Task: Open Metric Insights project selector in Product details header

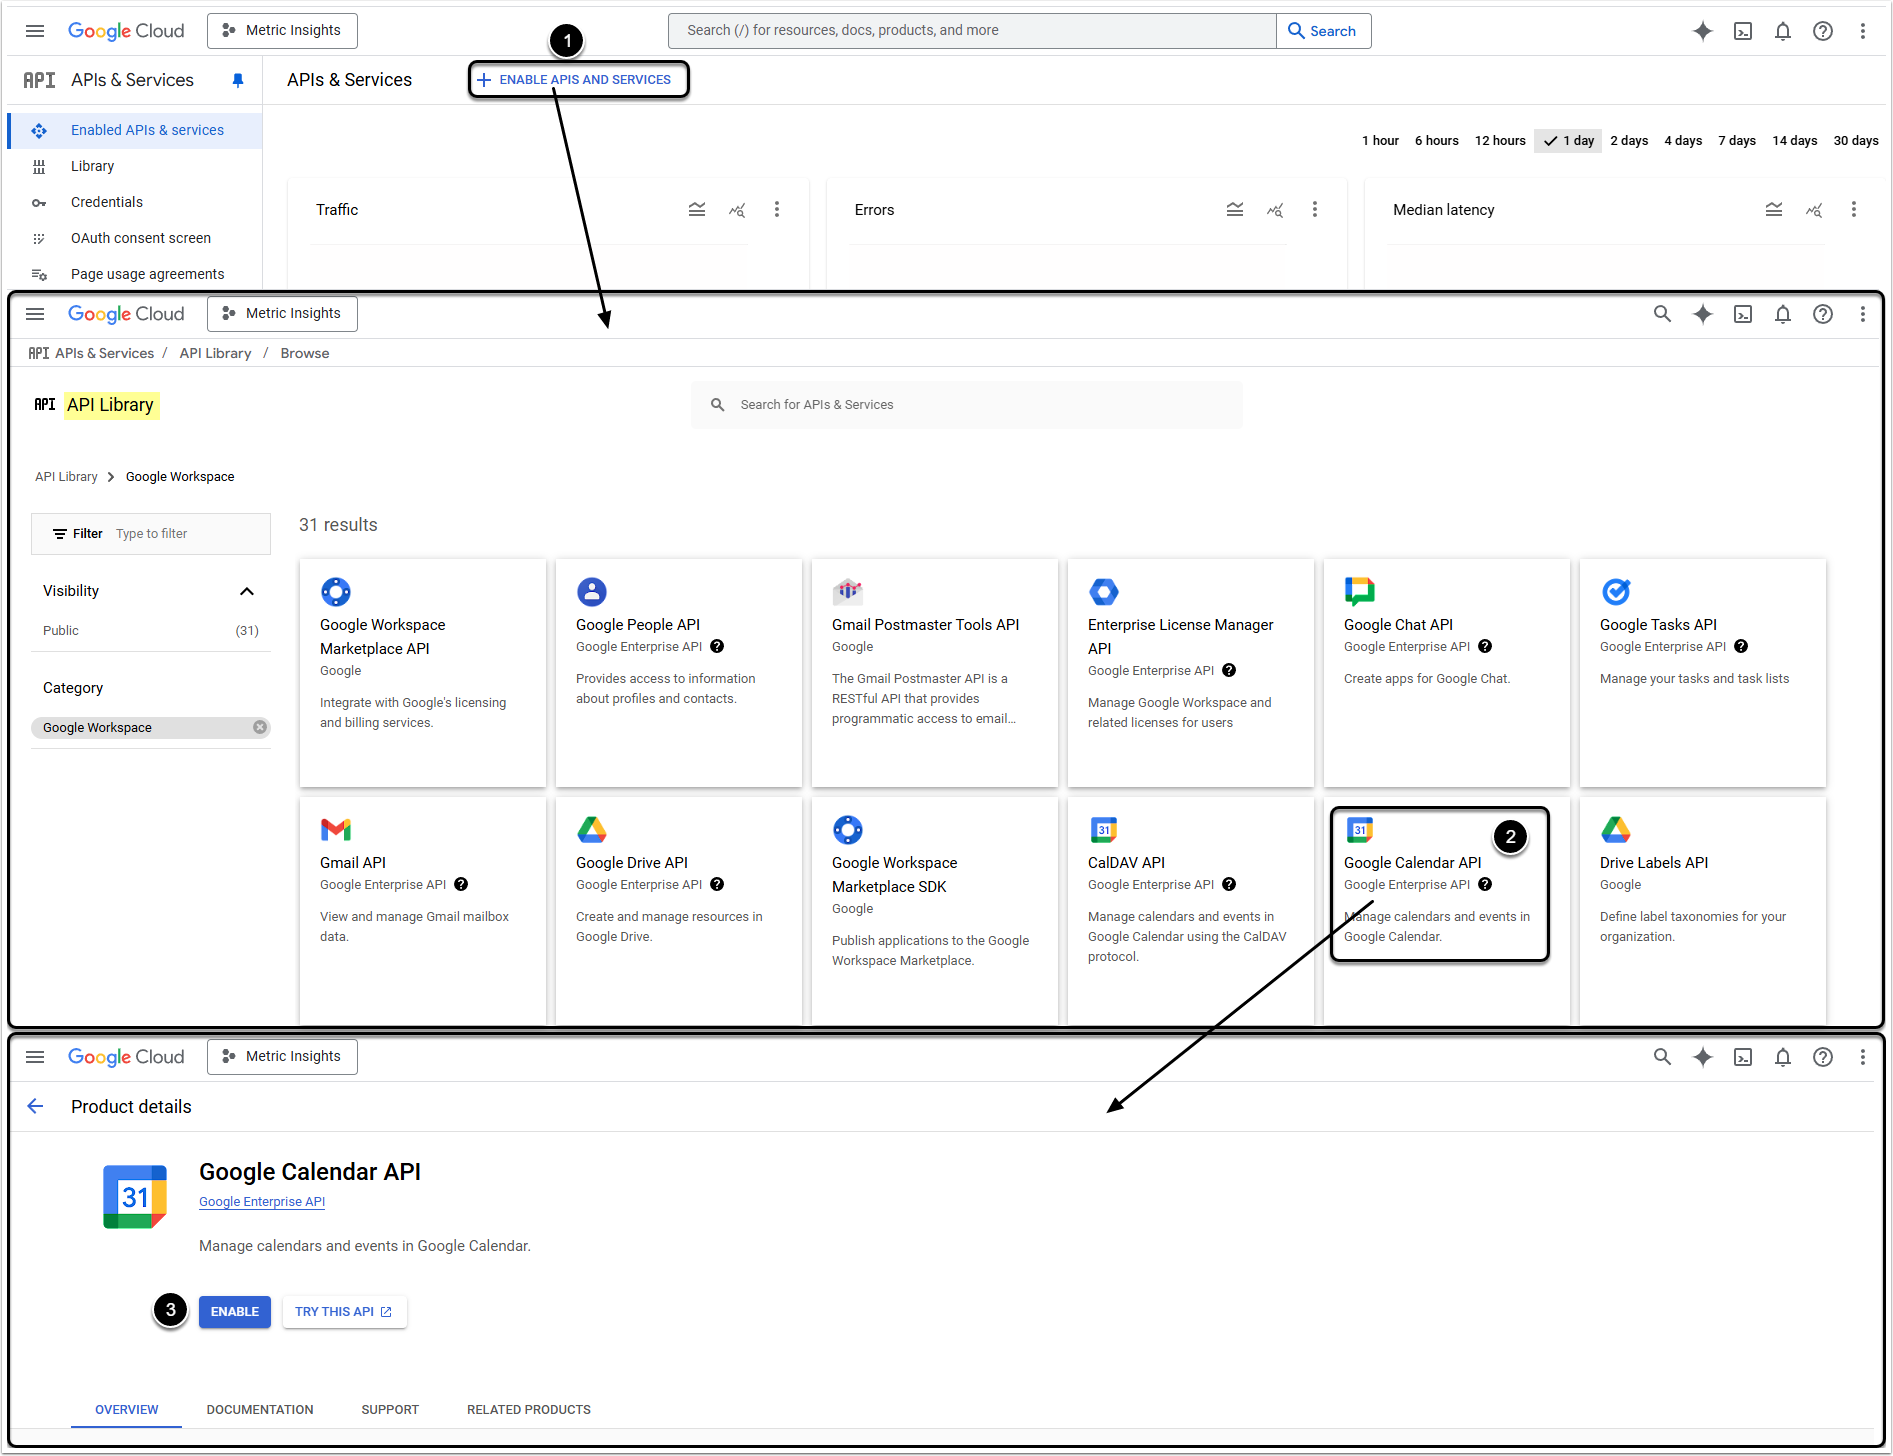Action: click(x=282, y=1057)
